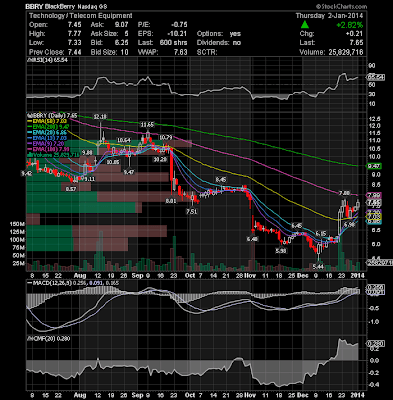The width and height of the screenshot is (393, 400).
Task: Click the MACD(12,26,9) indicator label
Action: (x=72, y=283)
